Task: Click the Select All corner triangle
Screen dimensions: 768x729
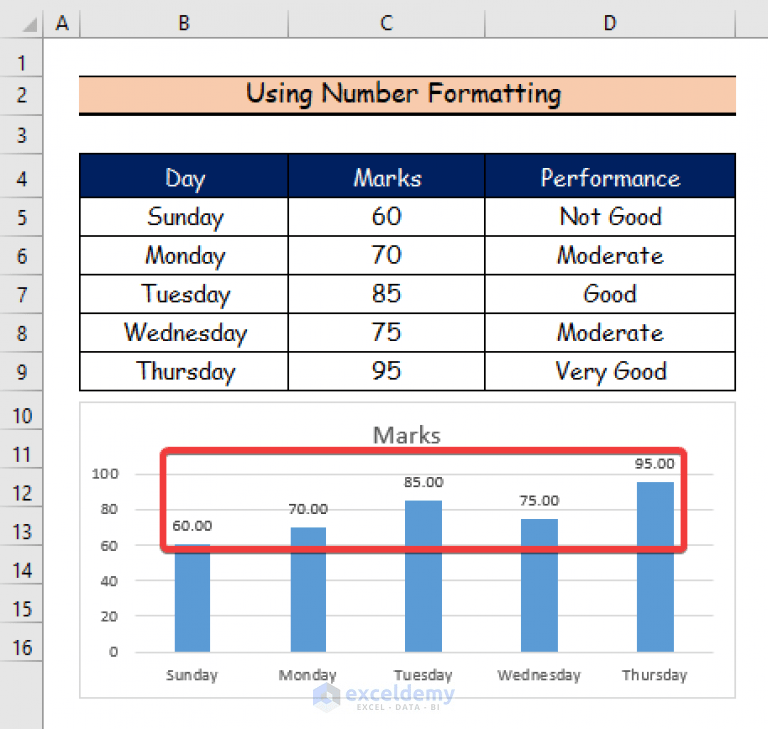Action: pyautogui.click(x=29, y=24)
